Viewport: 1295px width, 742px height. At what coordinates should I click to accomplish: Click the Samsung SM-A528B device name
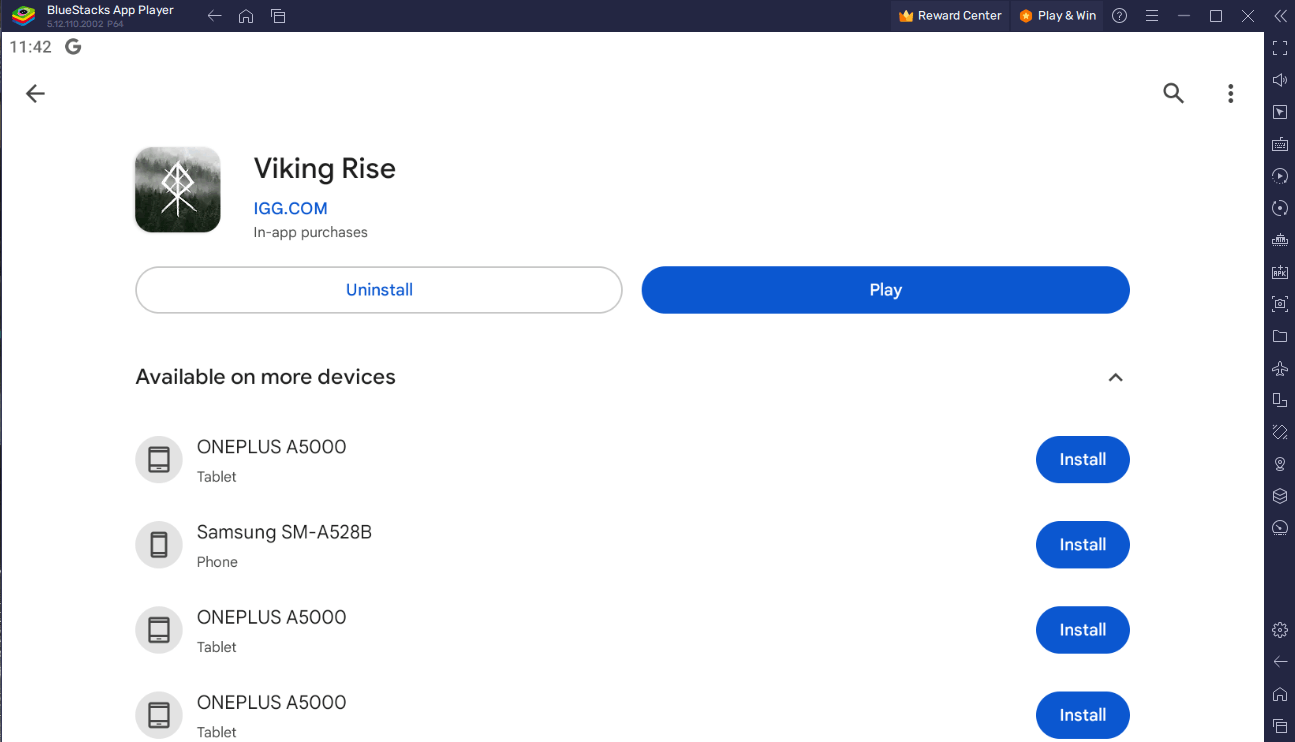tap(284, 532)
